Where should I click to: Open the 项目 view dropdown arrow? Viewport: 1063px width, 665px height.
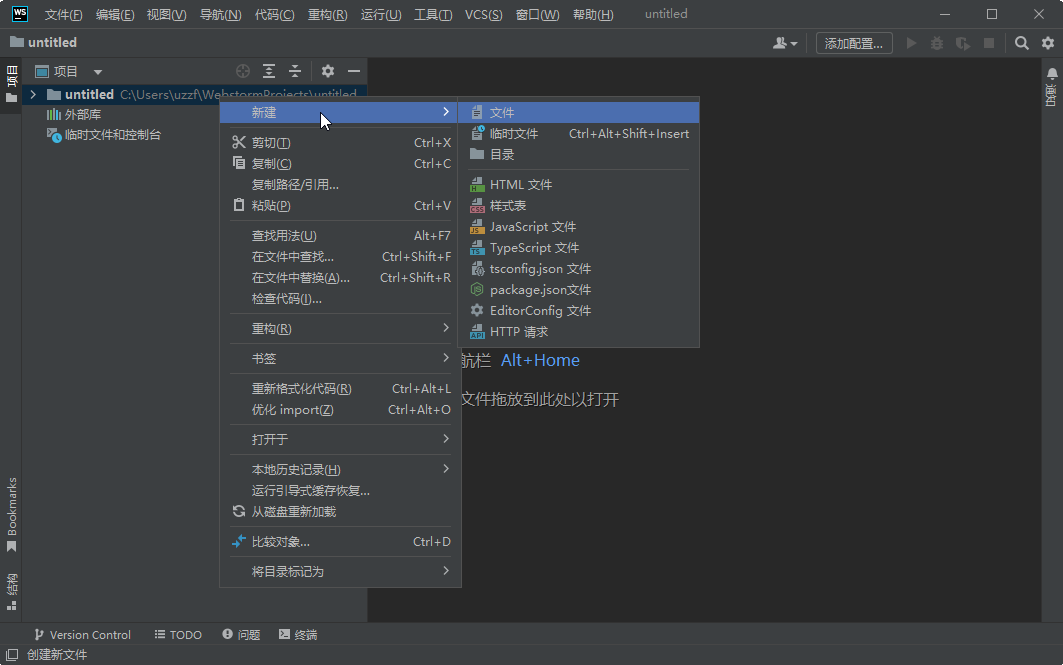(x=98, y=72)
